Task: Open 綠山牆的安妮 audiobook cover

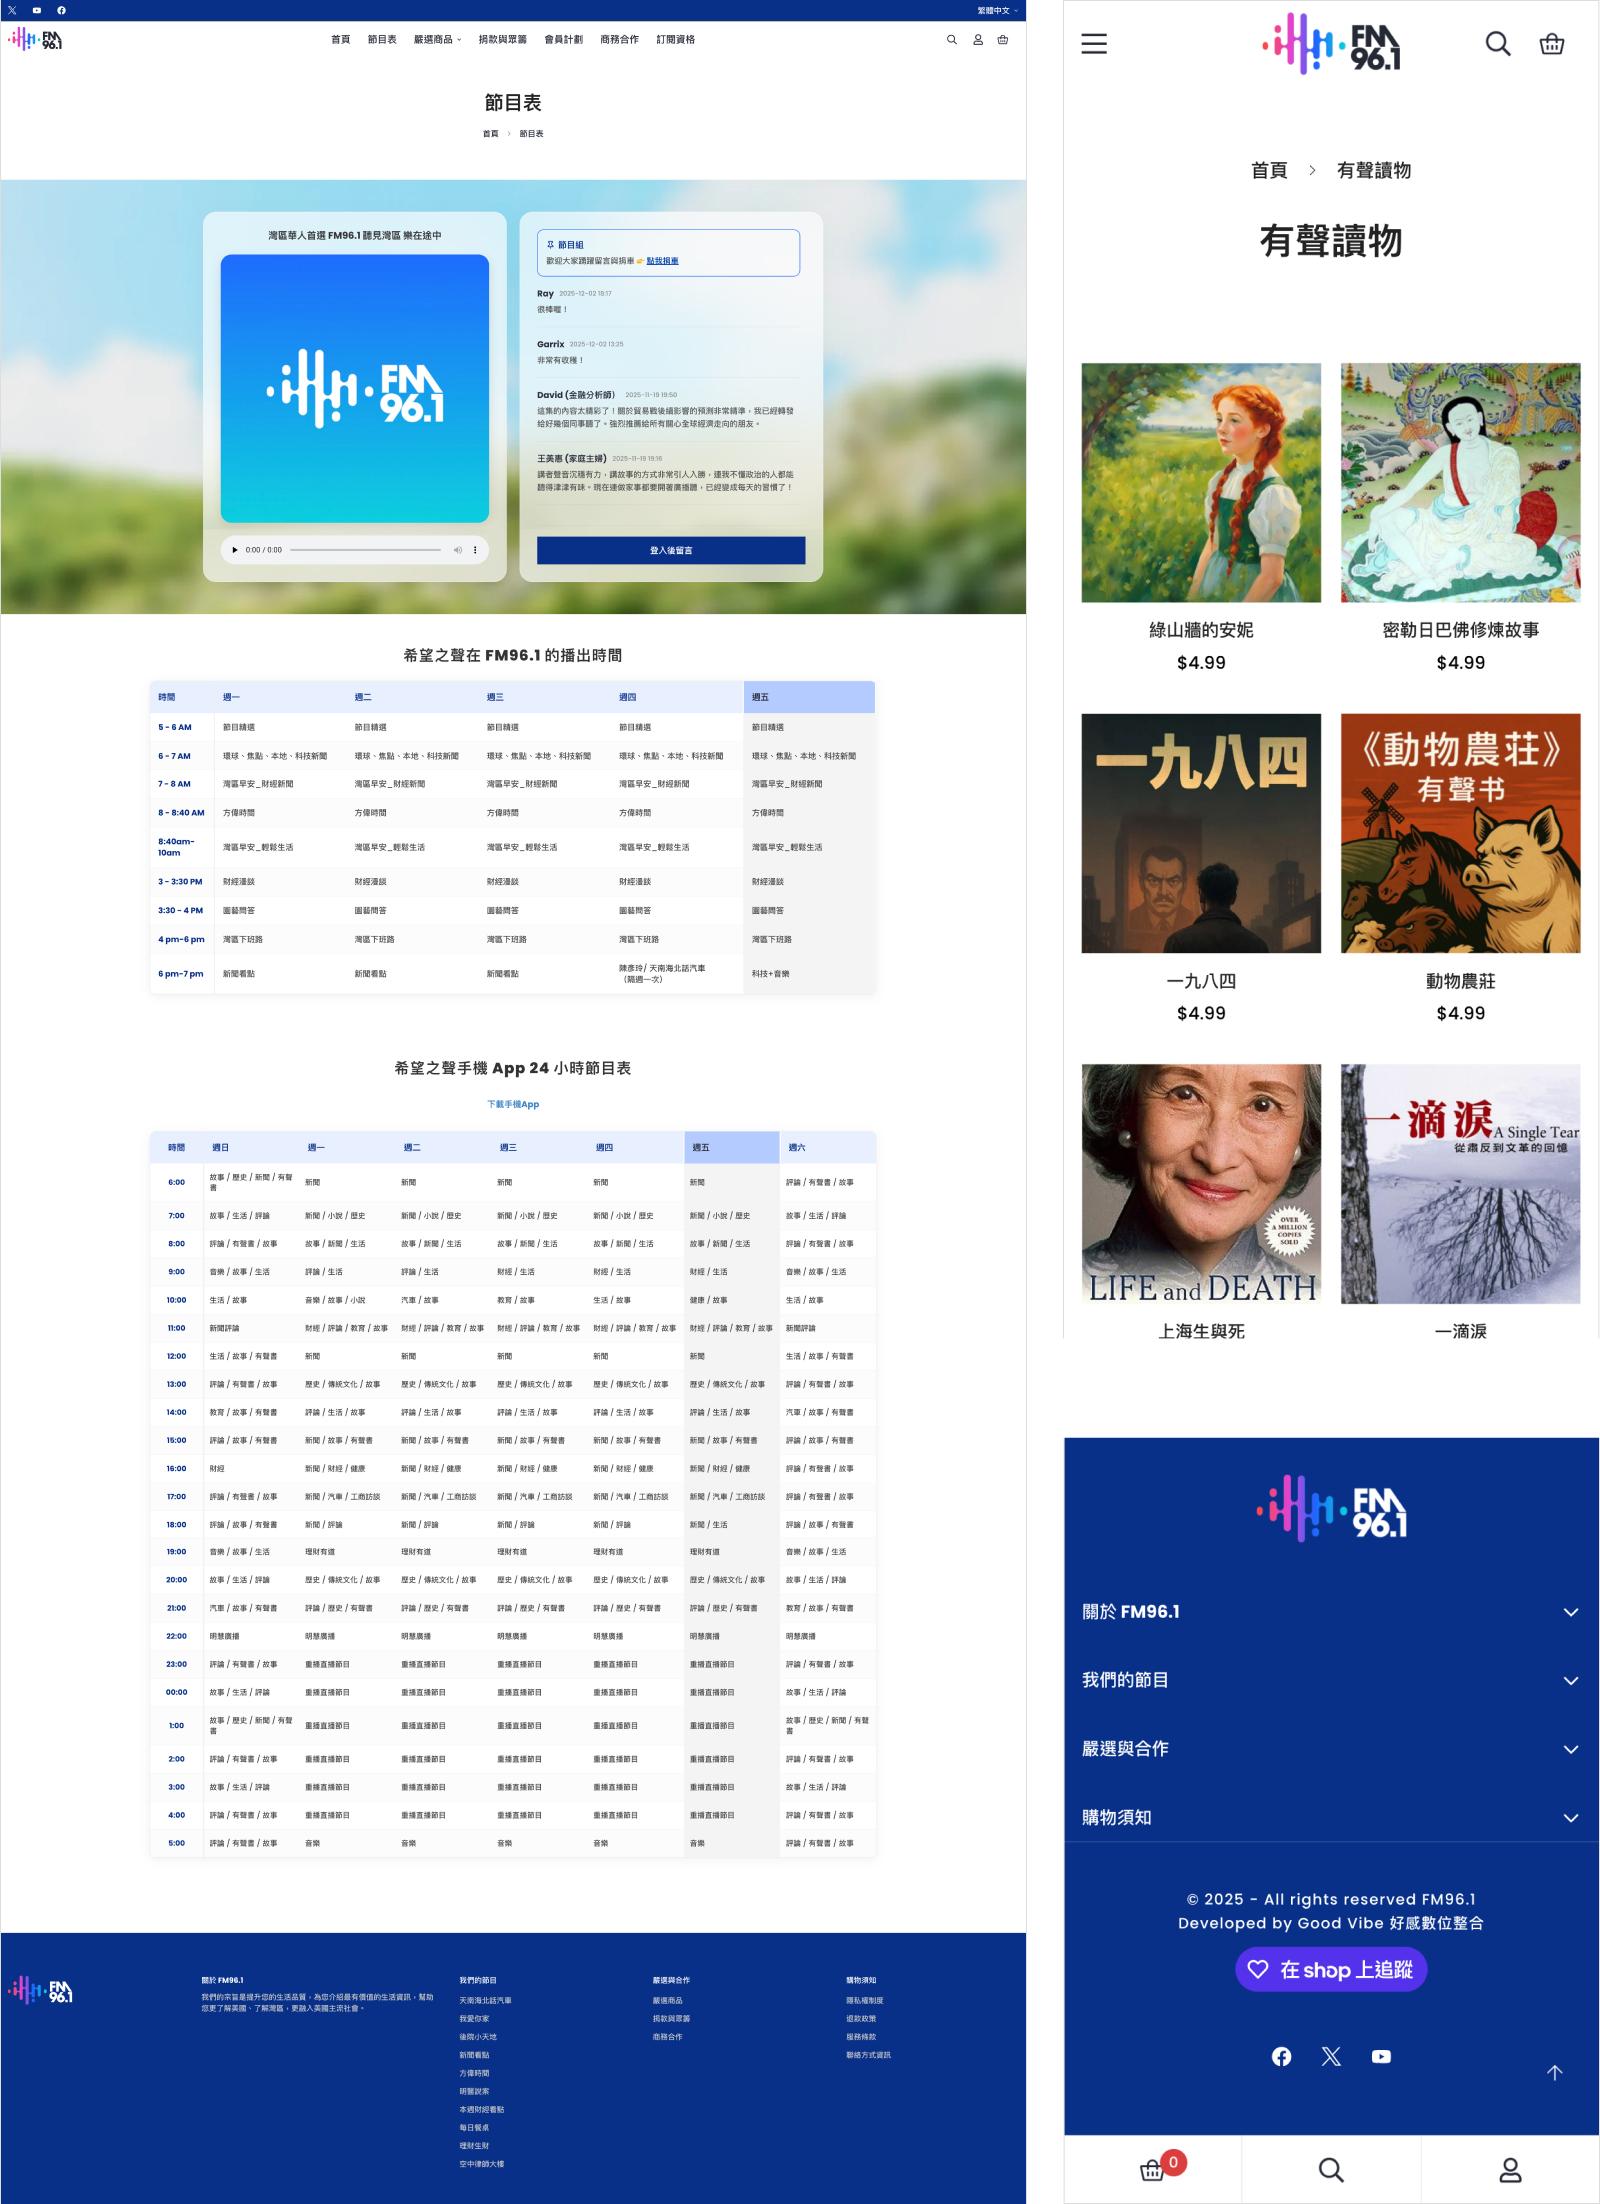Action: (x=1201, y=483)
